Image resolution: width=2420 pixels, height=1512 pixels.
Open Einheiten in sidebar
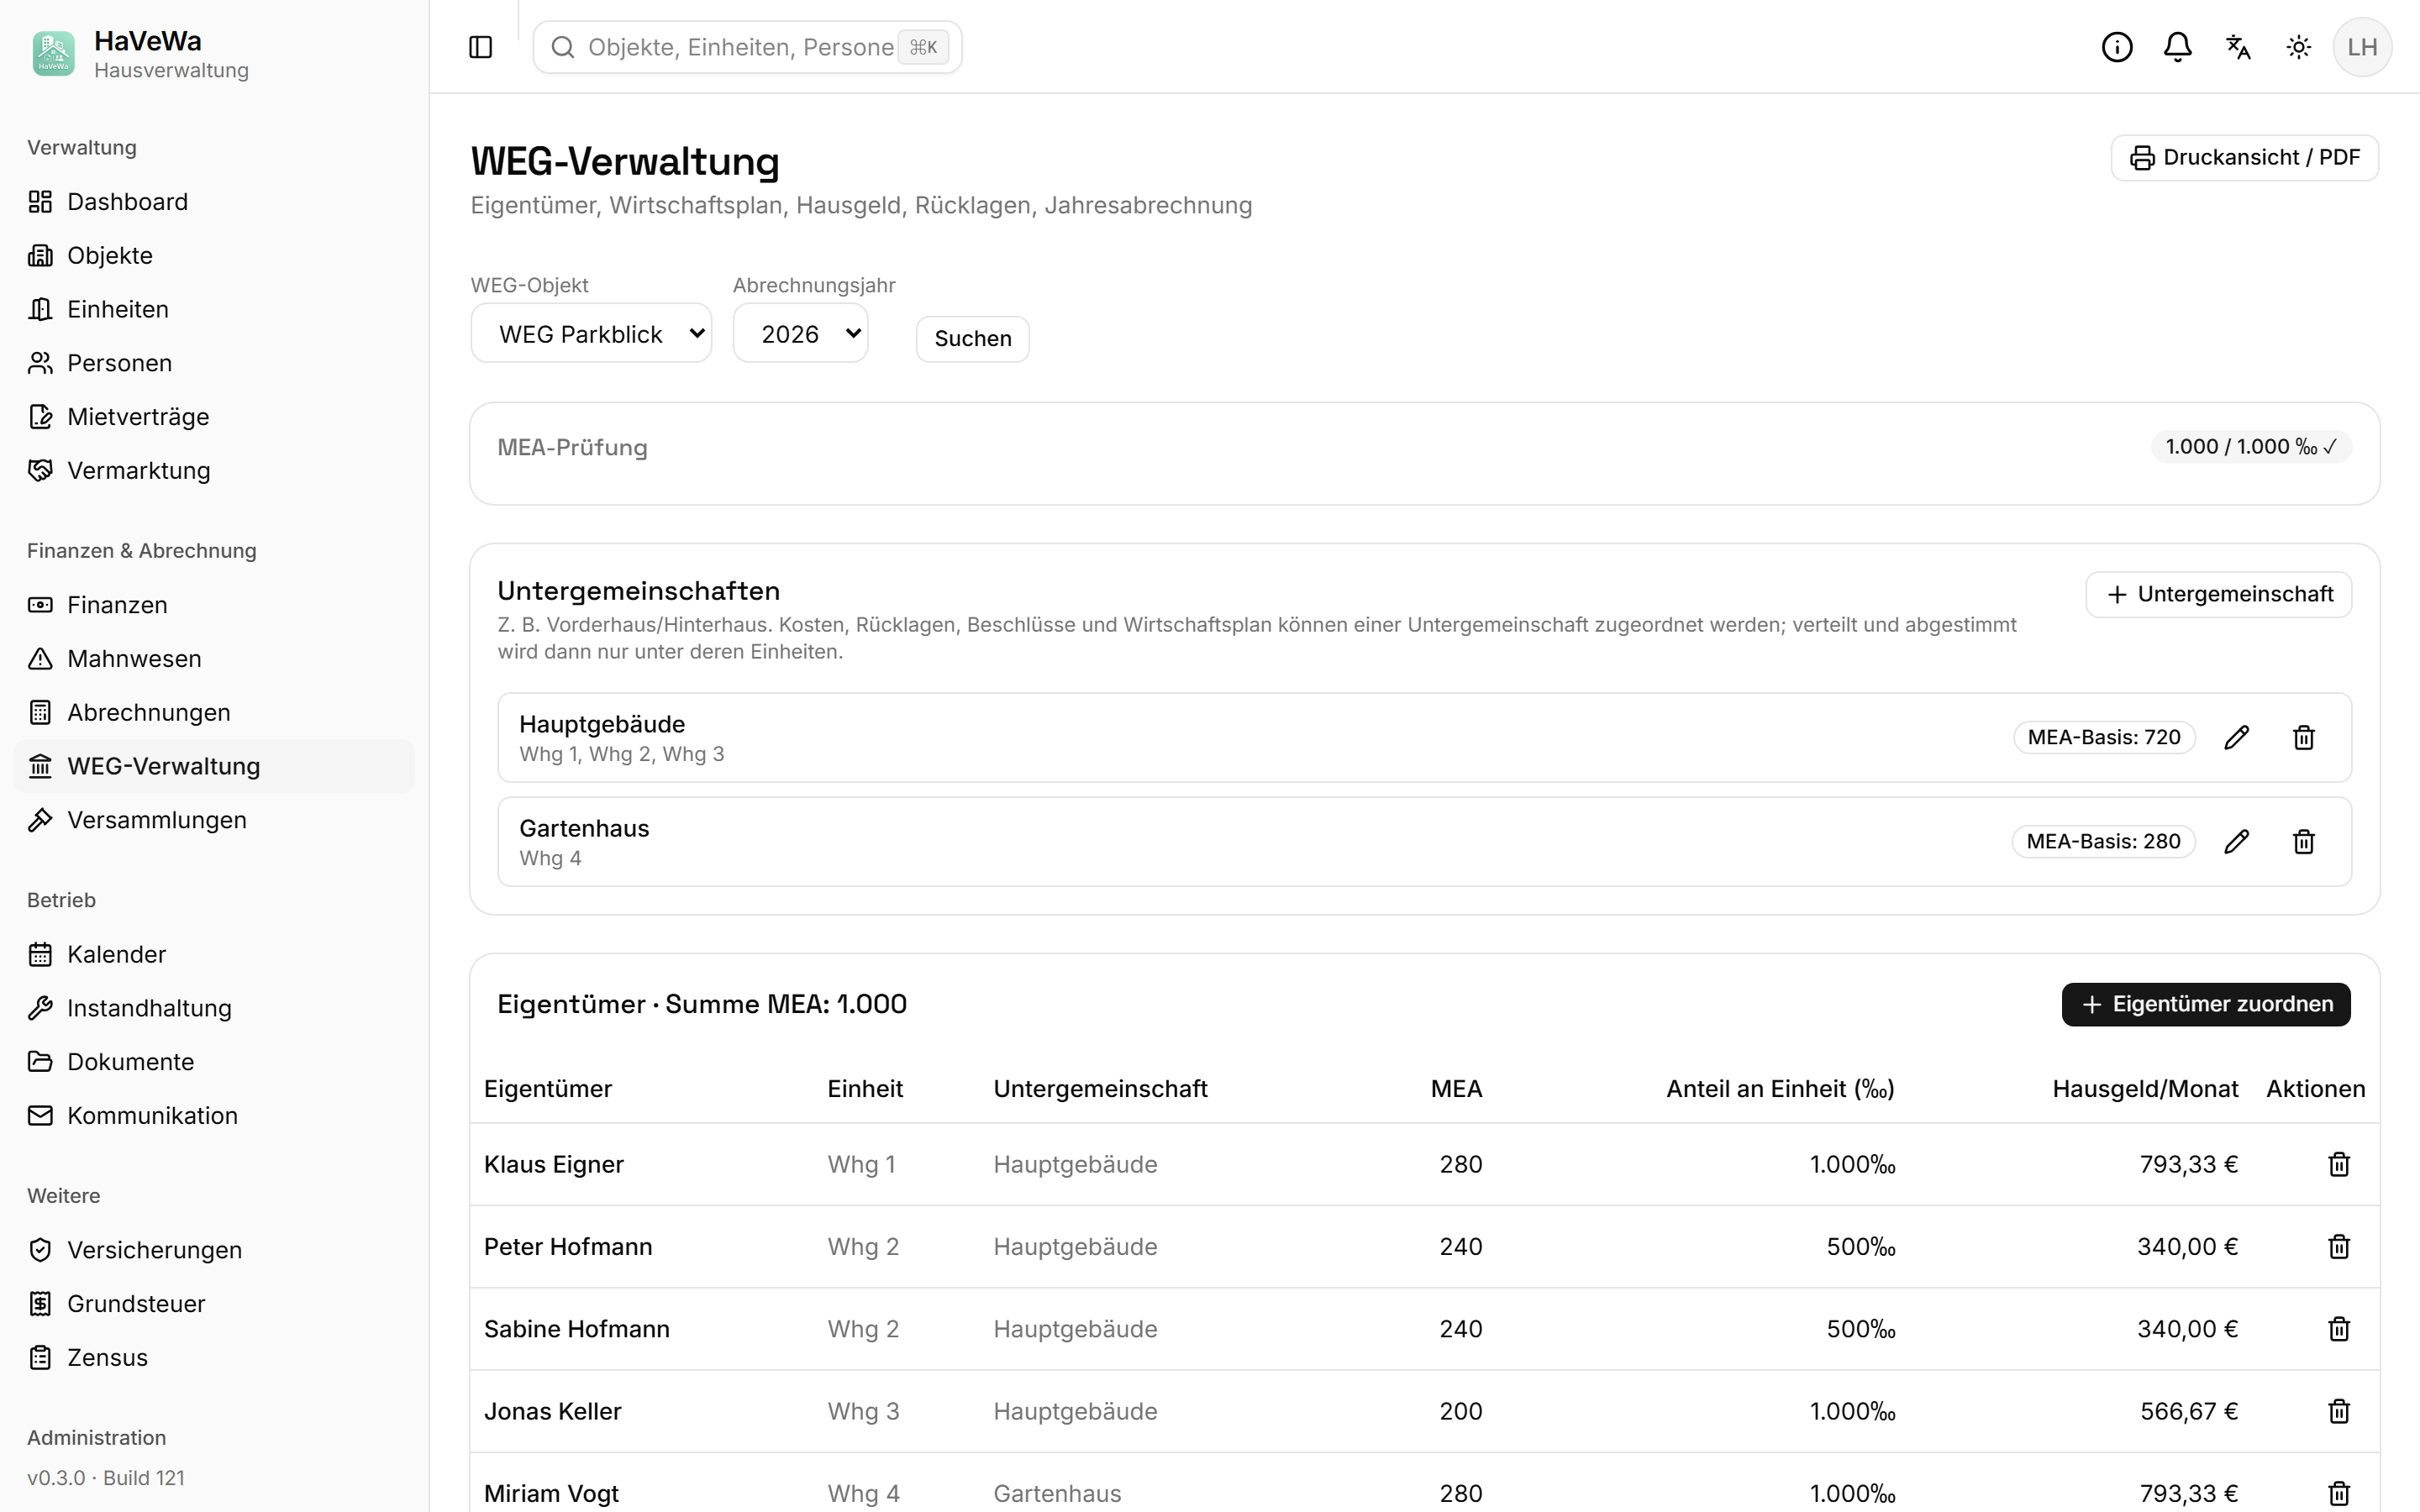(214, 309)
